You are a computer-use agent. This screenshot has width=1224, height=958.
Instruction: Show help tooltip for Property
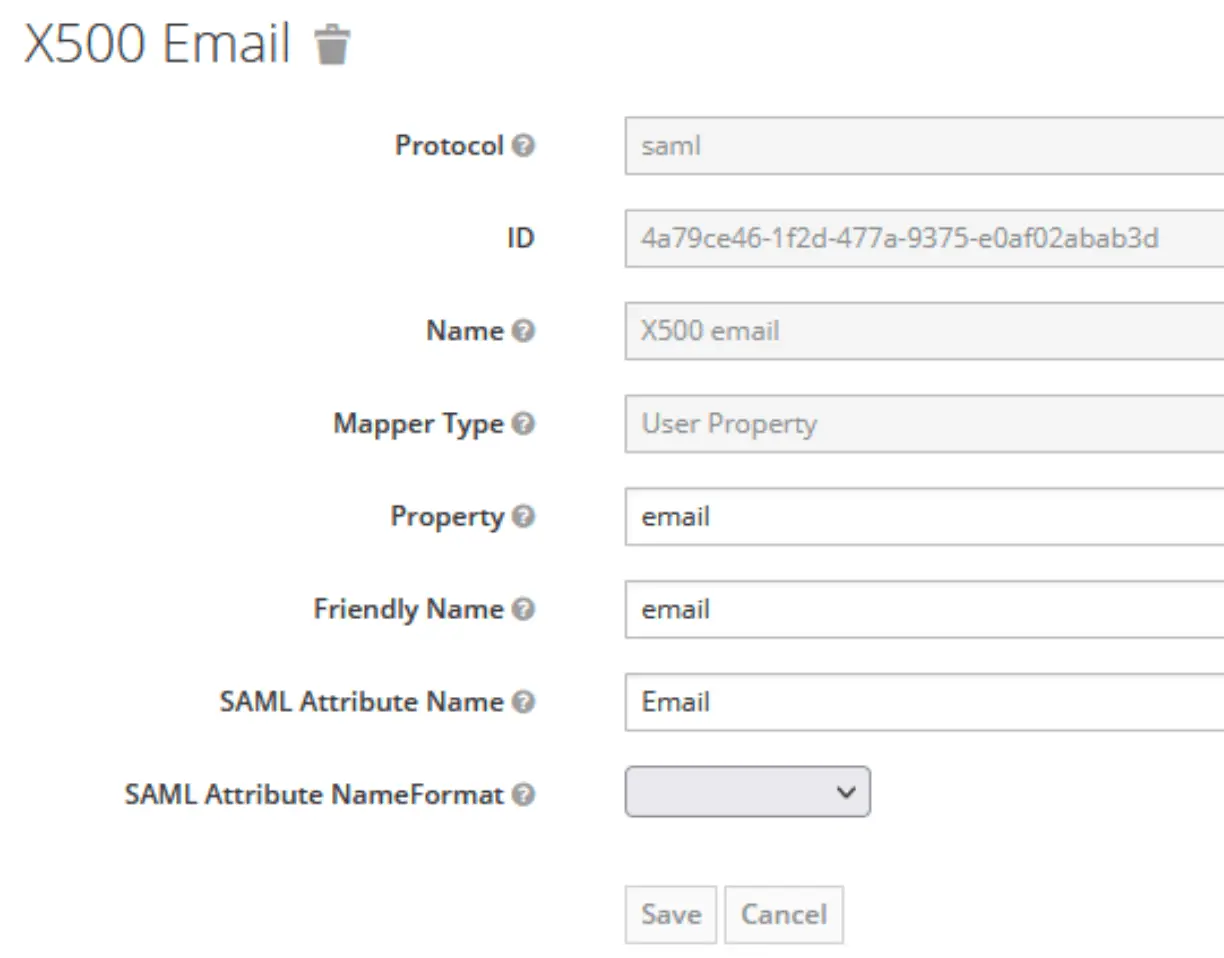tap(523, 517)
